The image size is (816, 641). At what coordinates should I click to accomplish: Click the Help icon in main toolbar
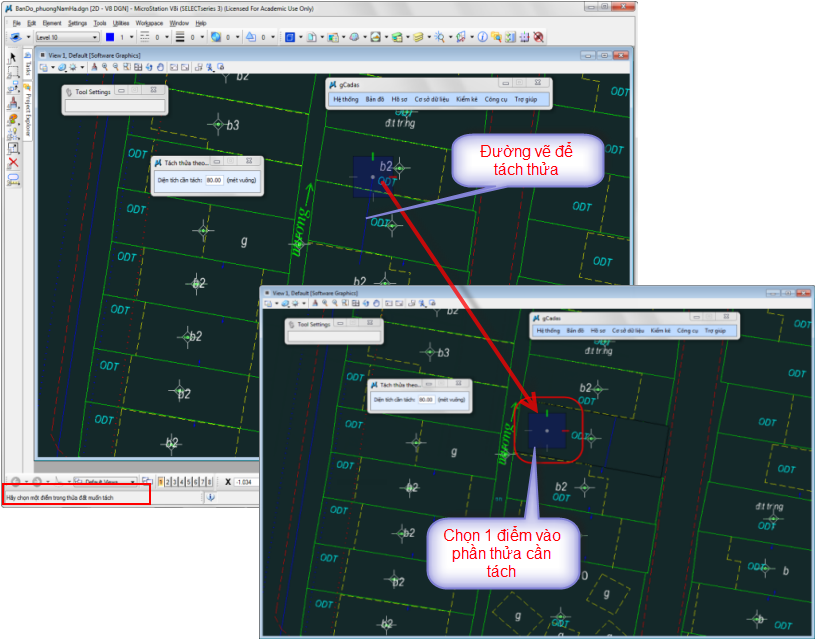click(482, 37)
